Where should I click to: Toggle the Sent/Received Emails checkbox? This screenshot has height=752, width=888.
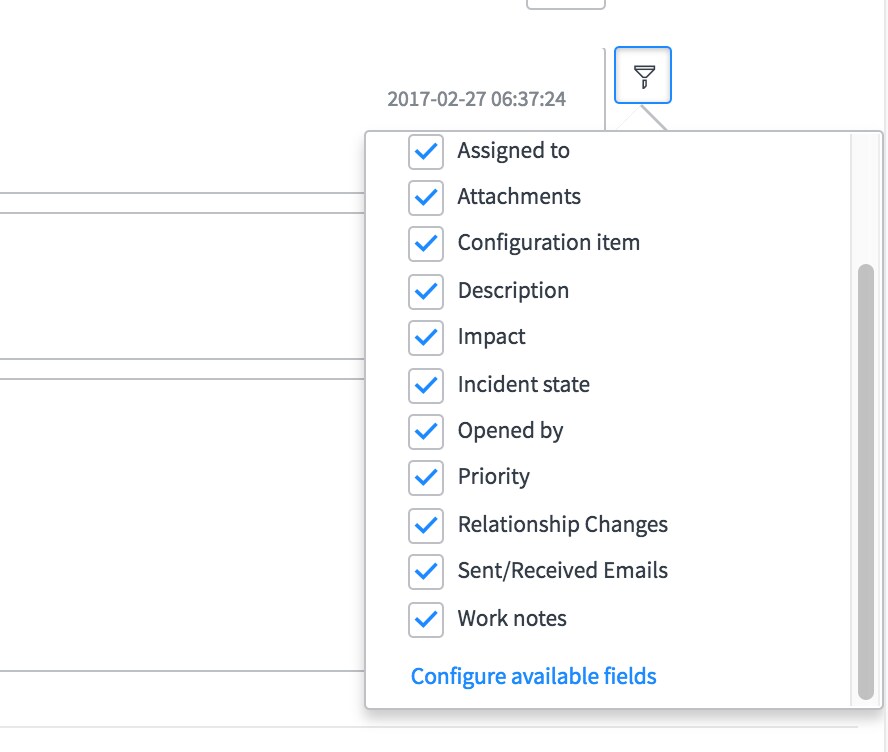[426, 572]
